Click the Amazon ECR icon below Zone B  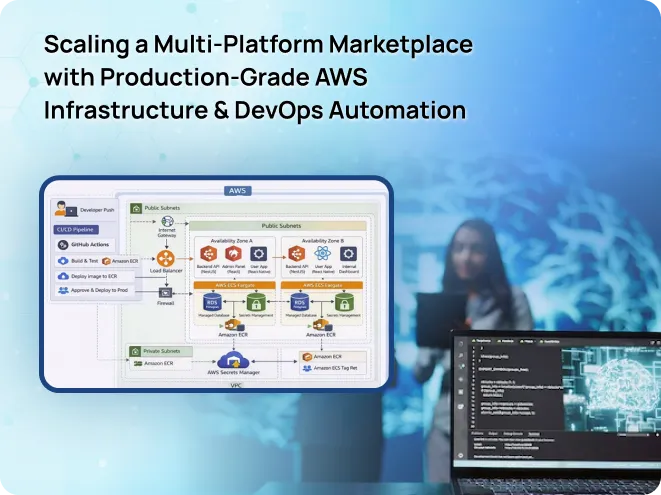[x=322, y=325]
